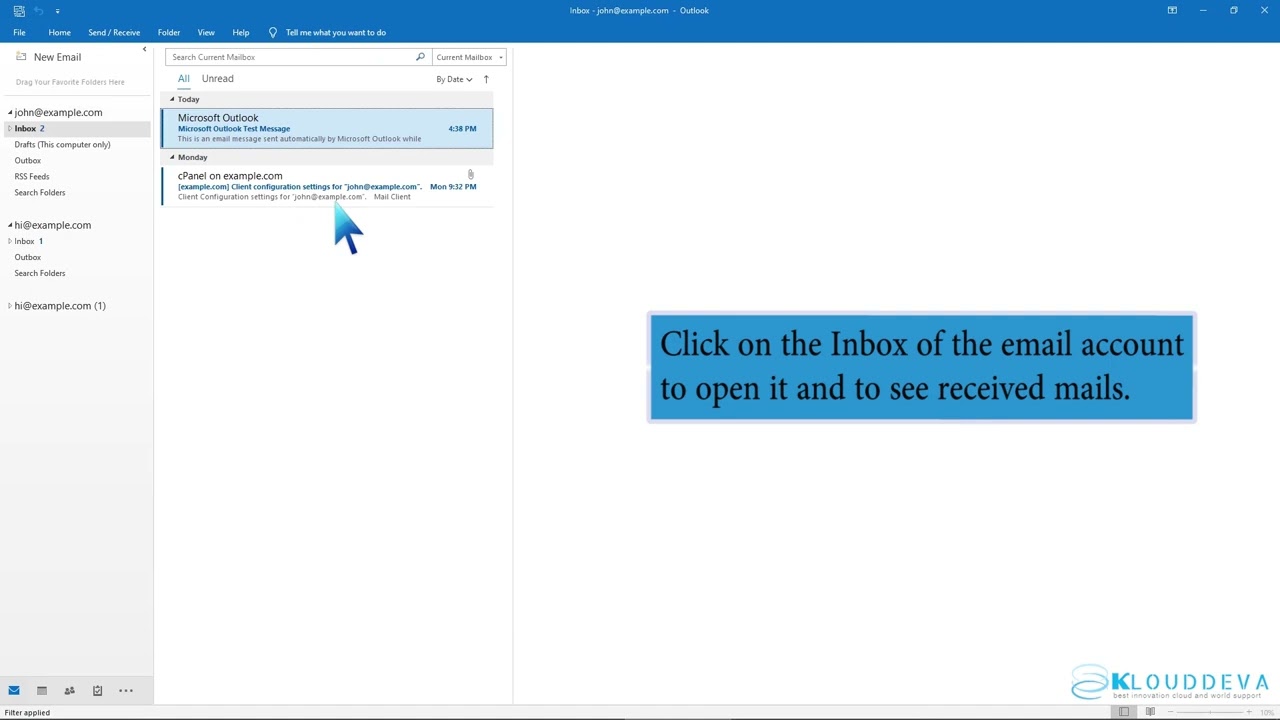Open Outbox under hi@example.com
Viewport: 1280px width, 720px height.
pos(28,257)
